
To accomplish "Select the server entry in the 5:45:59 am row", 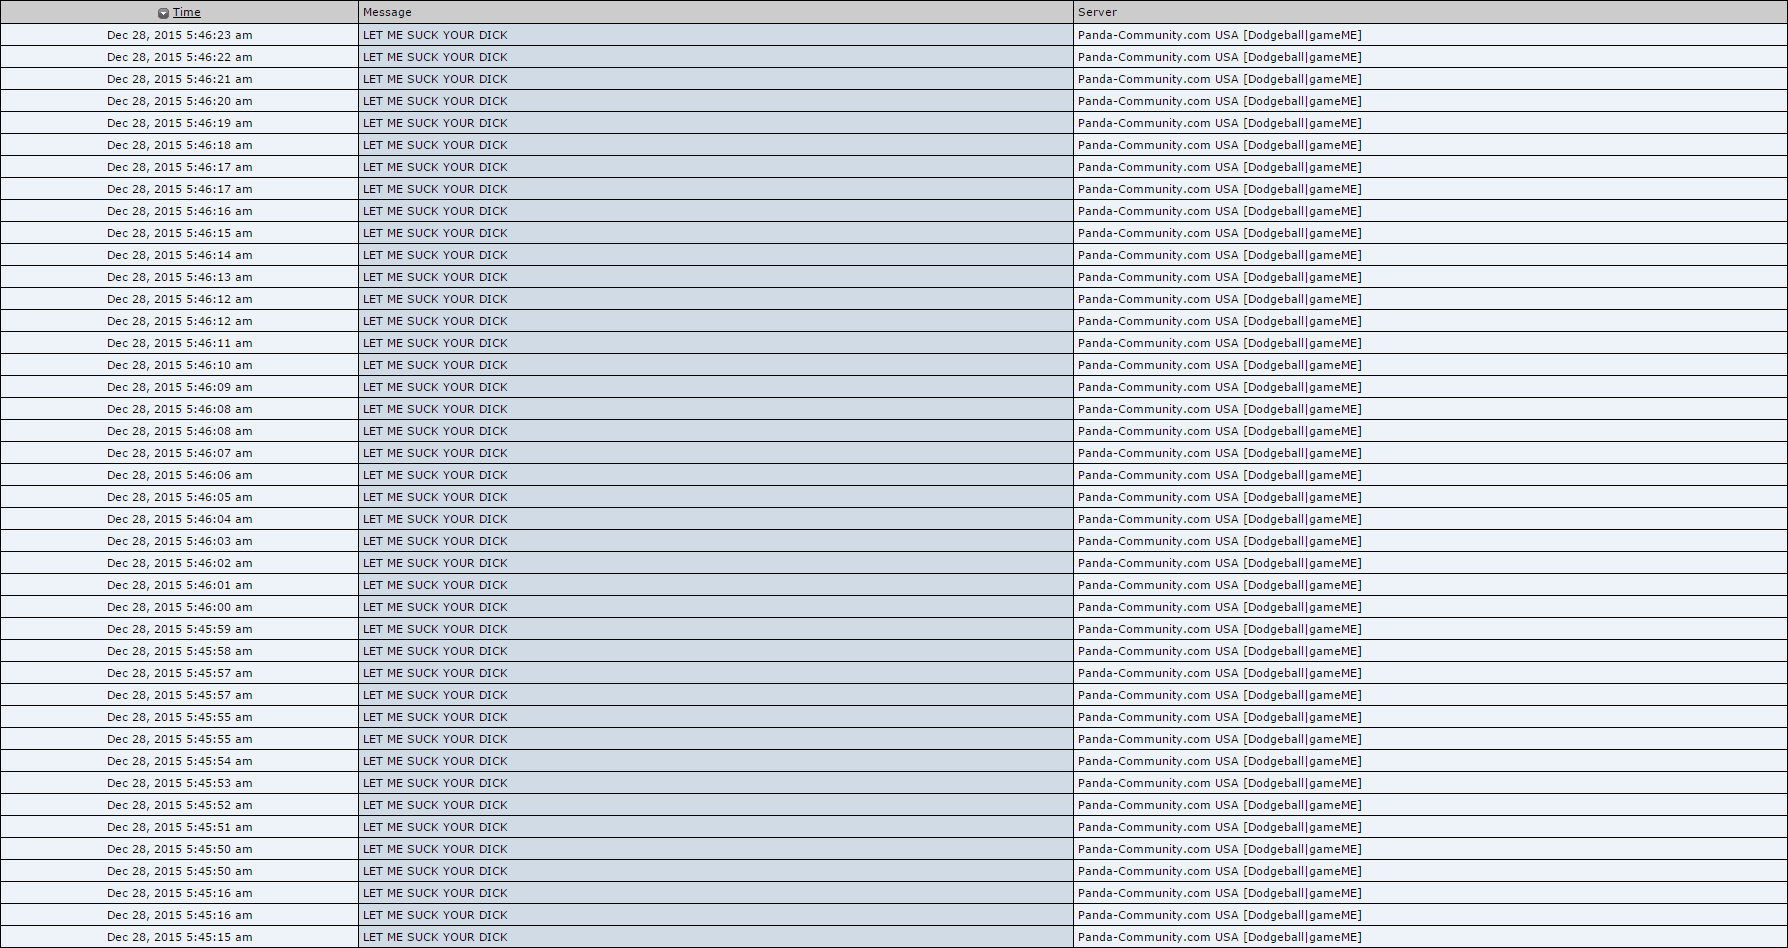I will tap(1219, 629).
